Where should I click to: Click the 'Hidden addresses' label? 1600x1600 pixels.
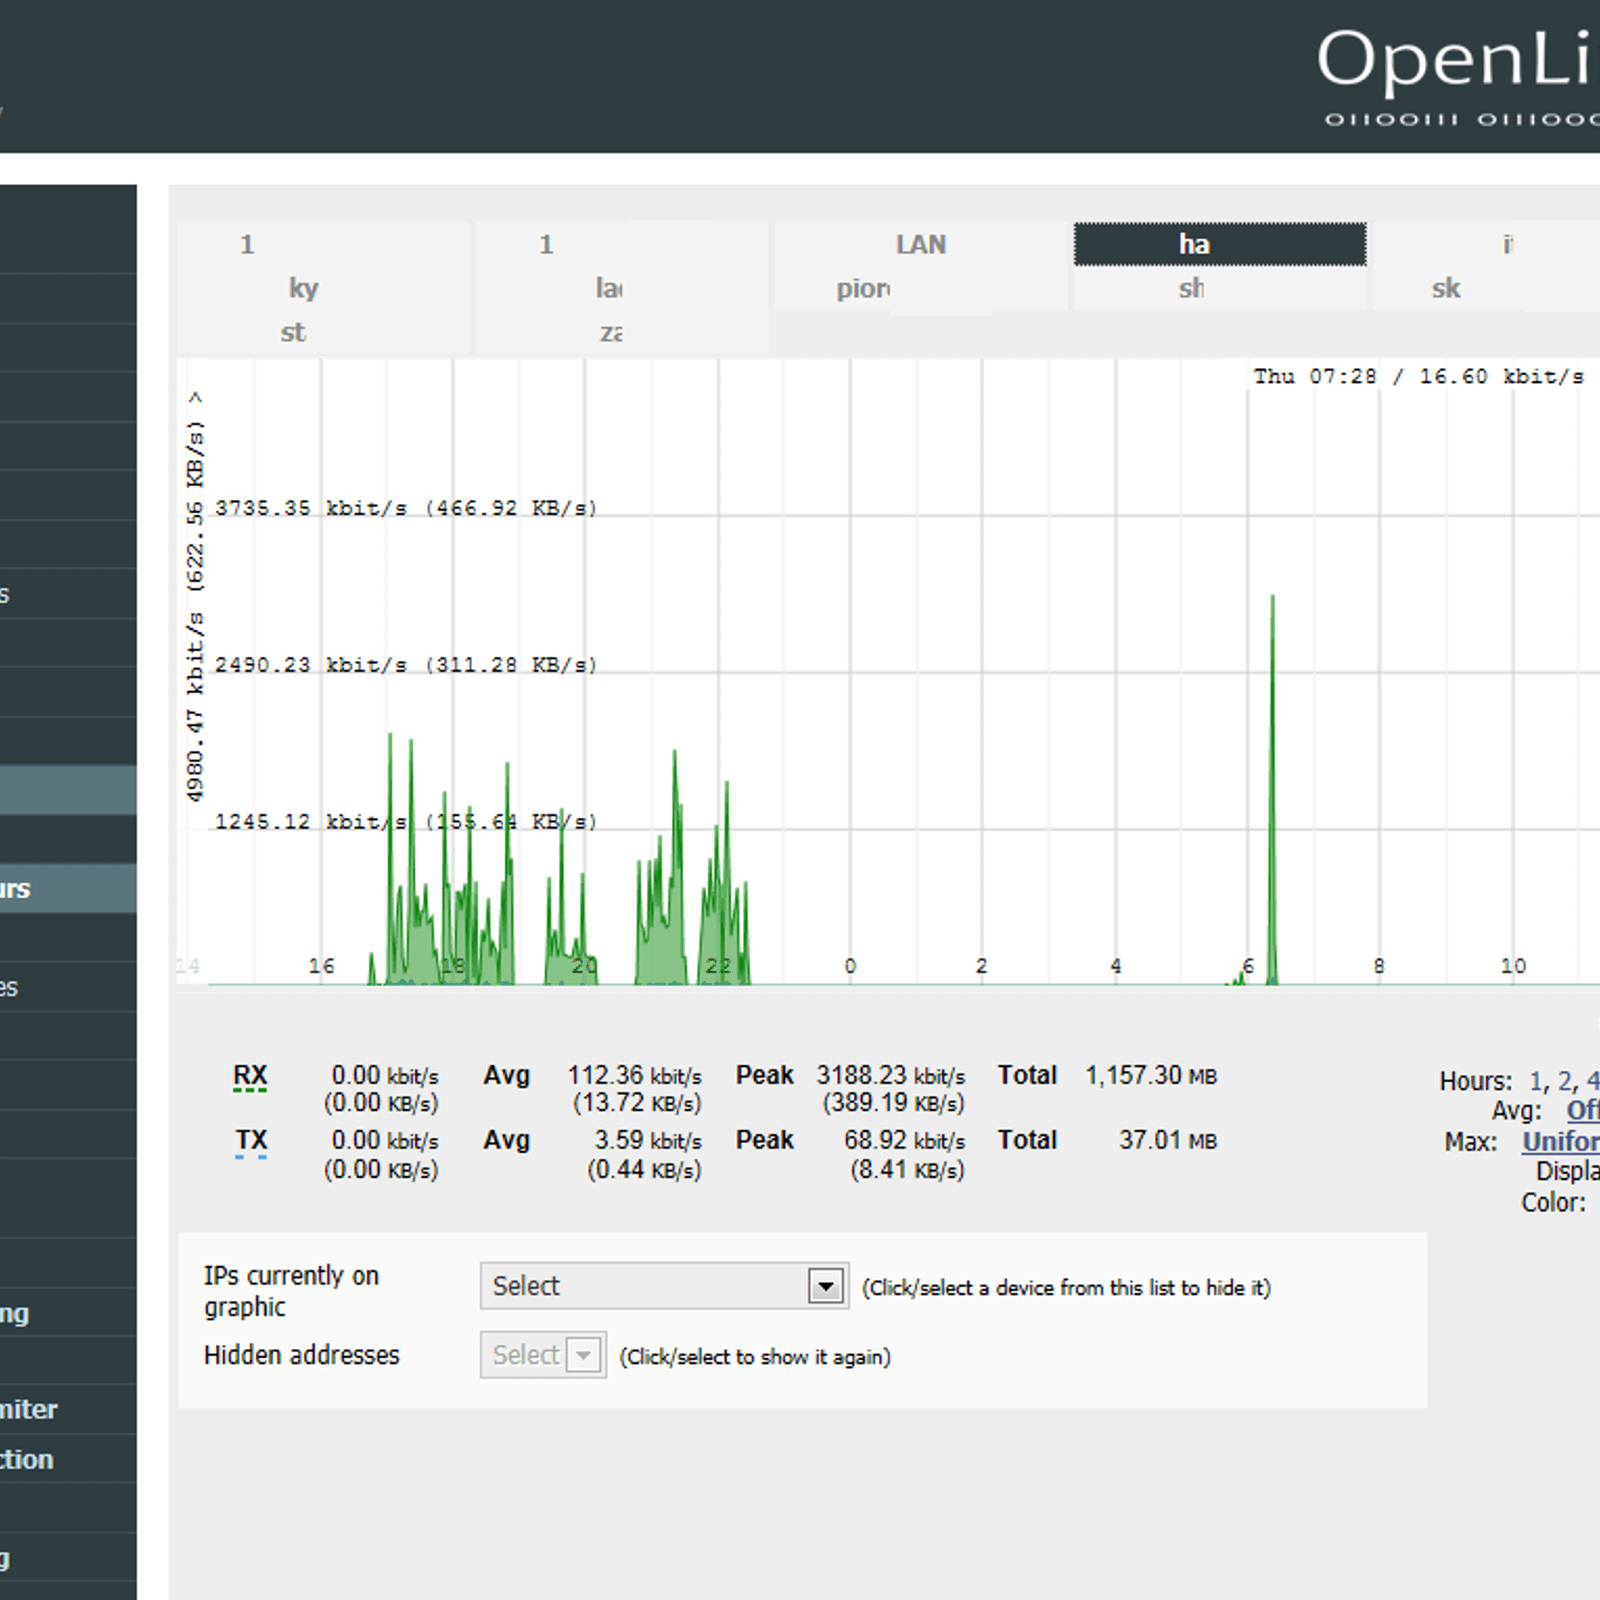(x=302, y=1355)
